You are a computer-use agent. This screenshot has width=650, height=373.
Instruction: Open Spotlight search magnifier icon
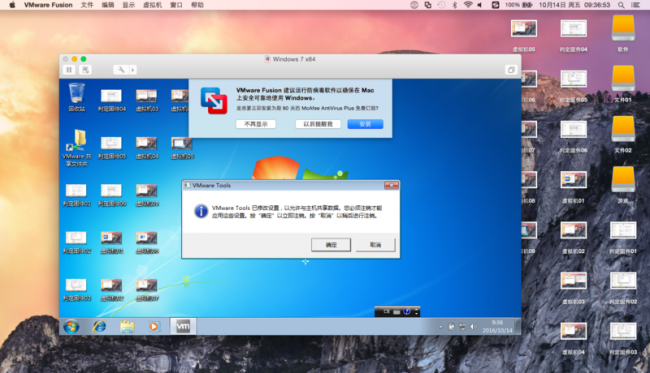(621, 5)
